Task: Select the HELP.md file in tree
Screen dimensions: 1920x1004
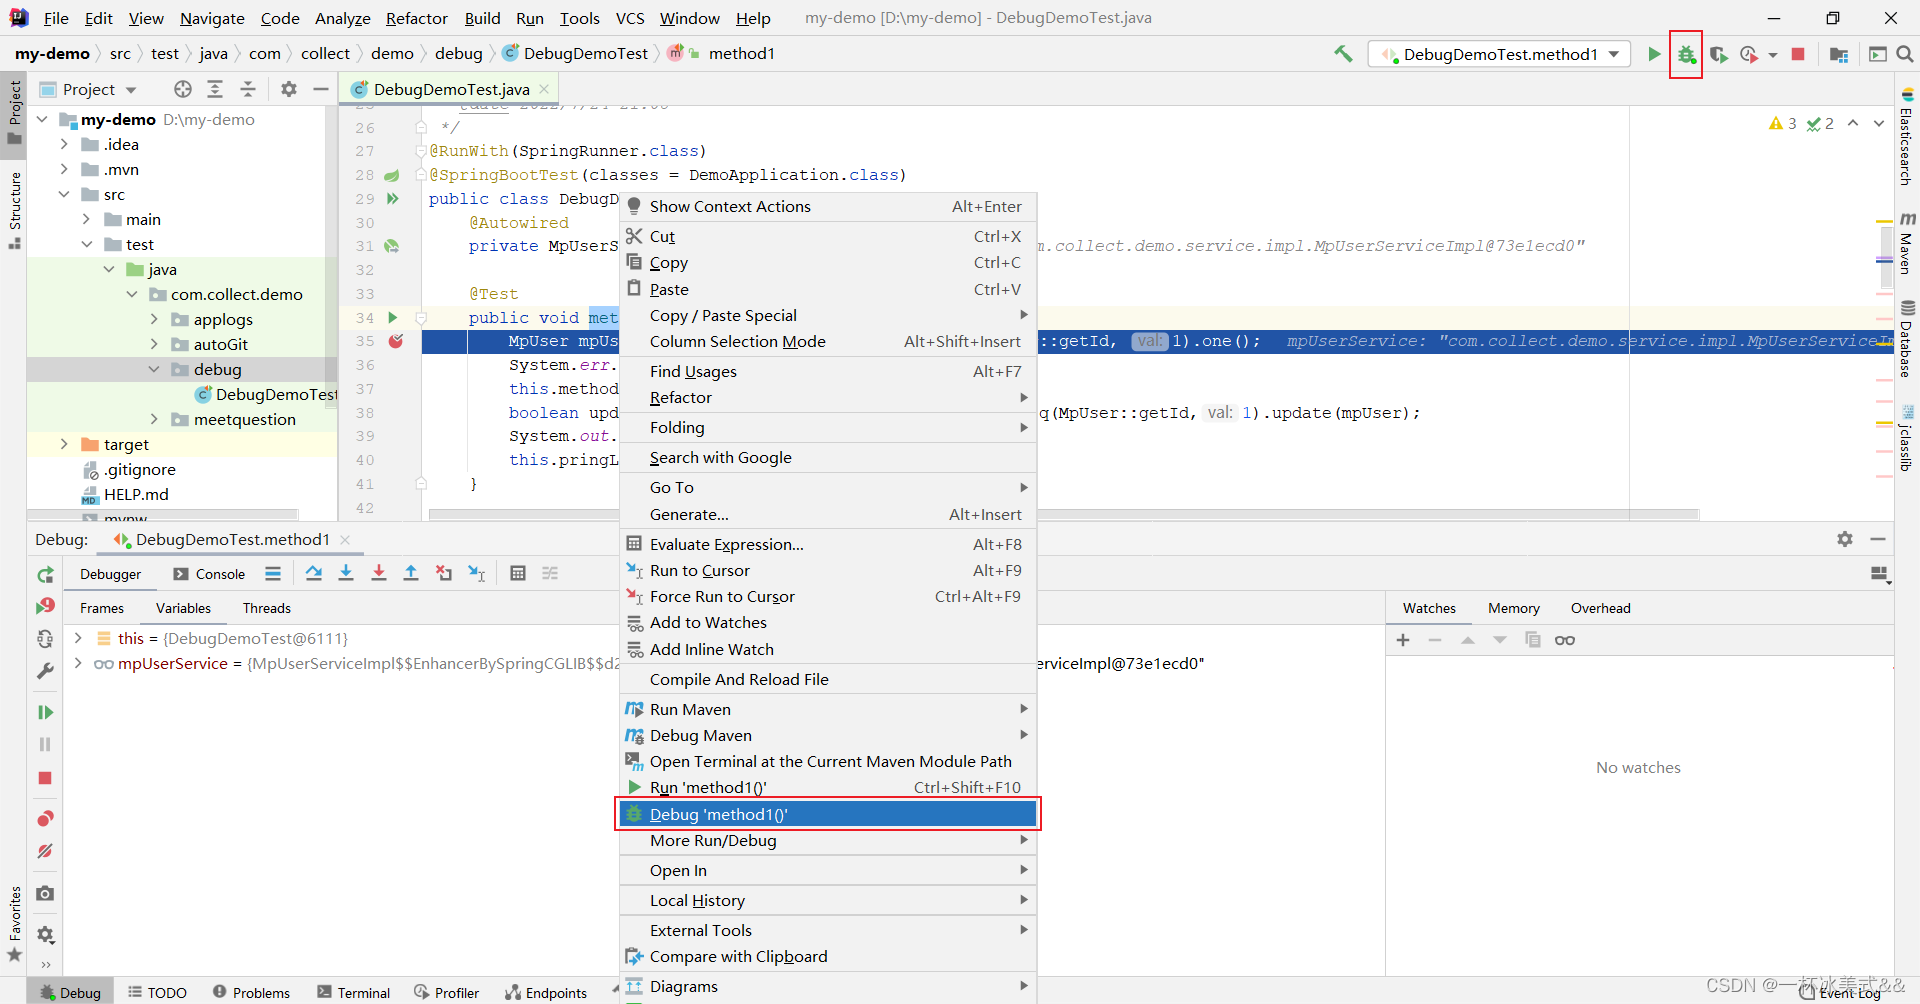Action: pos(136,494)
